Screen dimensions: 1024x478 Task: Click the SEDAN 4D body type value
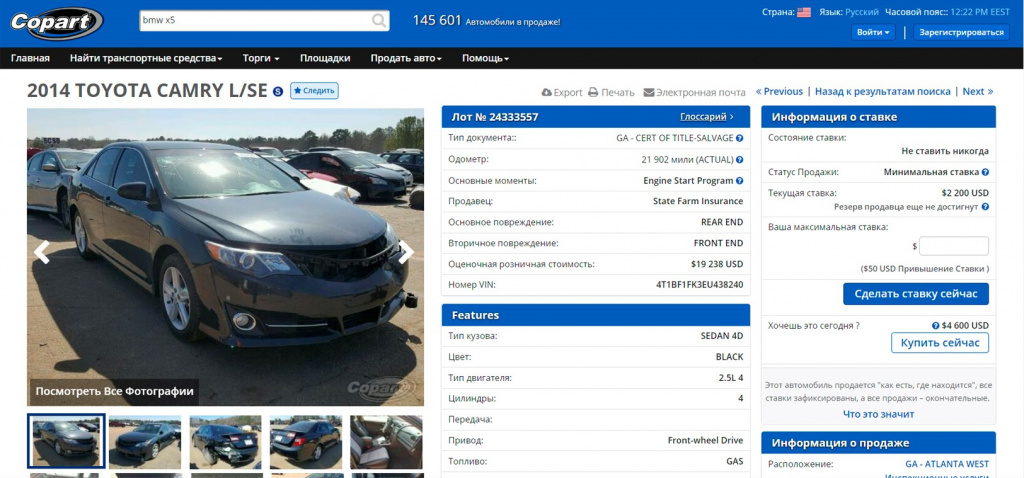722,336
